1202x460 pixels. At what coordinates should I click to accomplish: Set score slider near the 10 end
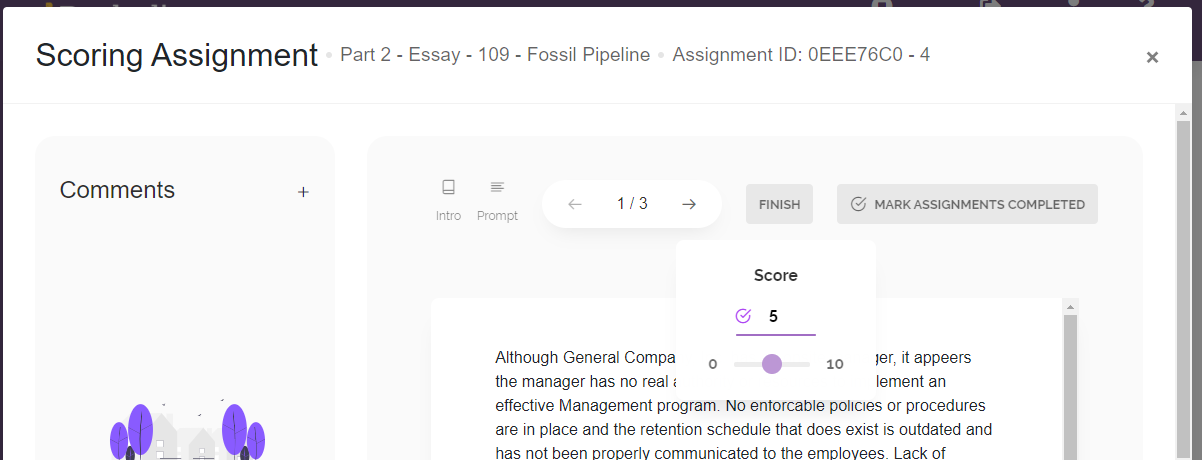806,364
